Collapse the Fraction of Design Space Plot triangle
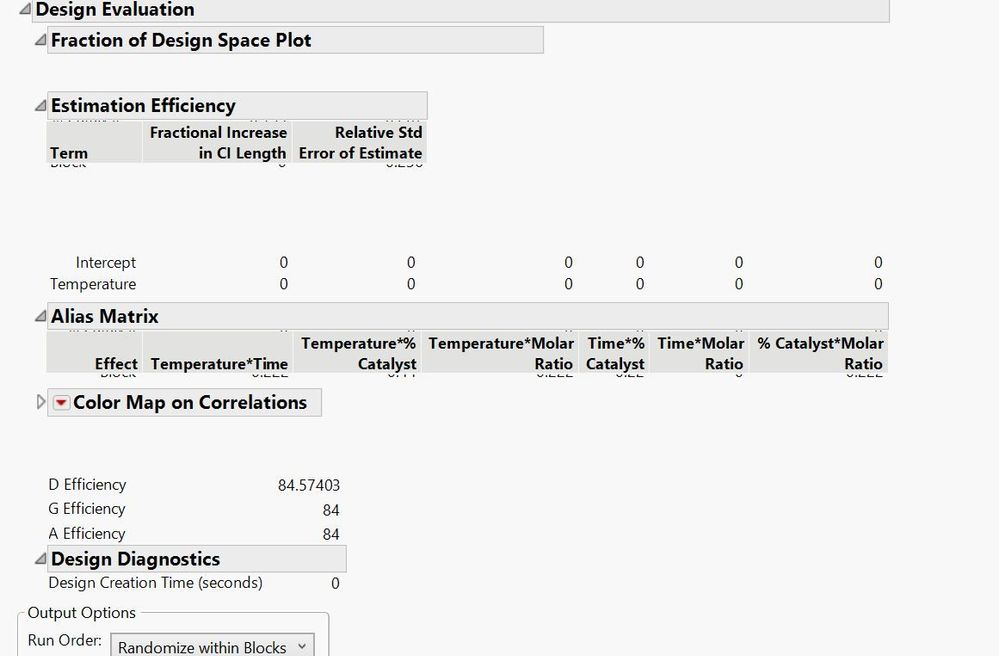Image resolution: width=999 pixels, height=656 pixels. pyautogui.click(x=40, y=41)
